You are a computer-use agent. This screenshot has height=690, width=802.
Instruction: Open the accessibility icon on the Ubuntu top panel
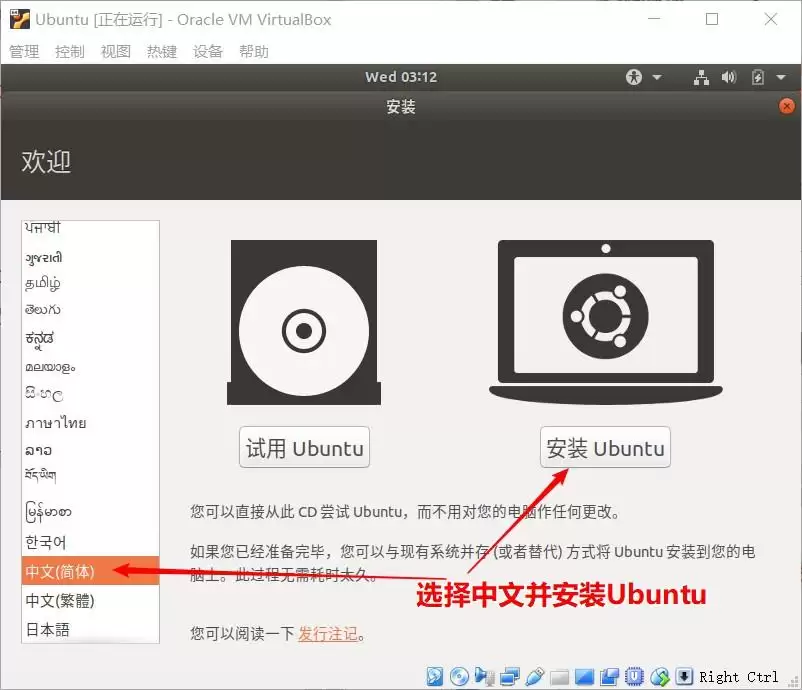[x=634, y=77]
